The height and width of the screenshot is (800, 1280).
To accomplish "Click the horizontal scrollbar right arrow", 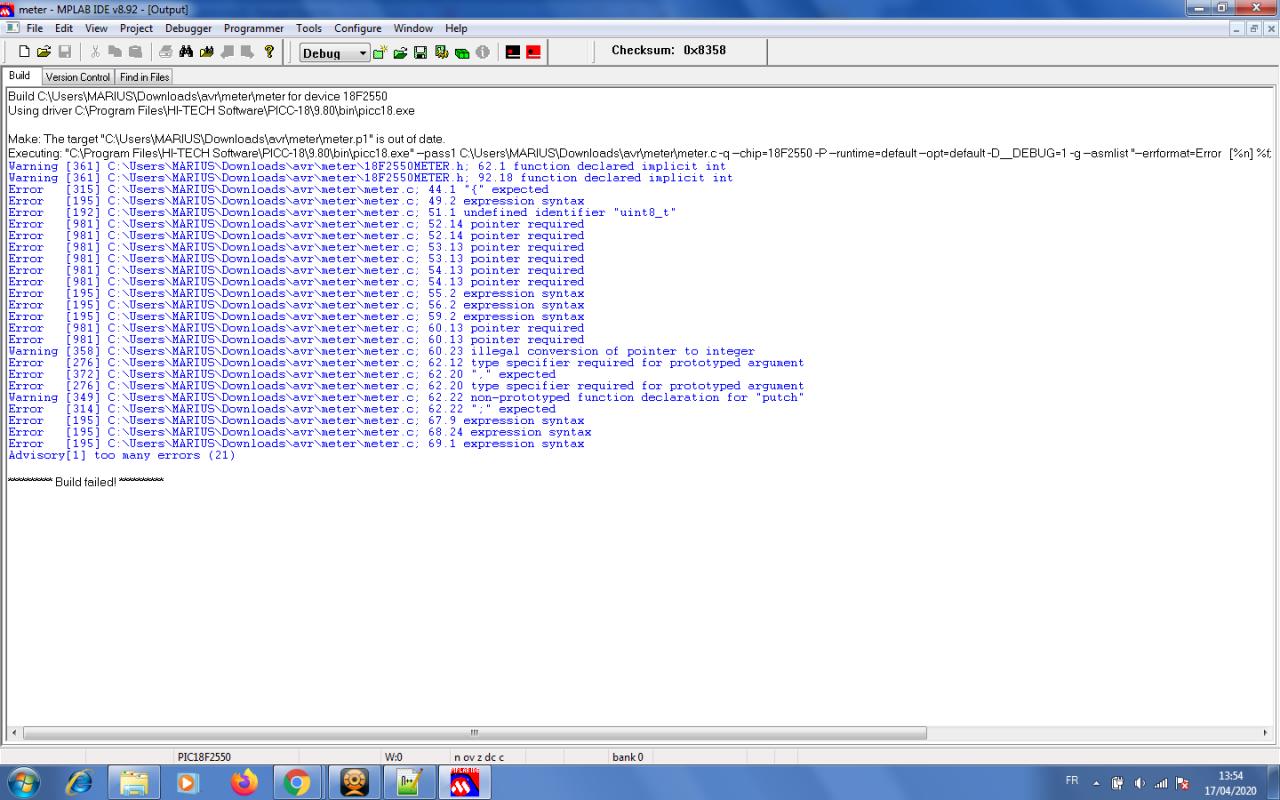I will coord(1266,733).
